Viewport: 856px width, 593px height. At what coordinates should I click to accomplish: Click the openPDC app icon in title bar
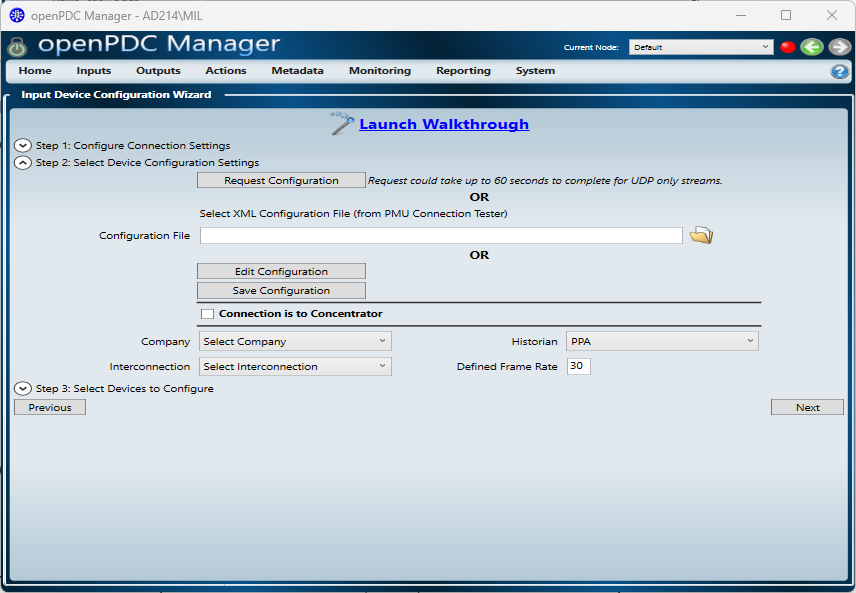(17, 15)
